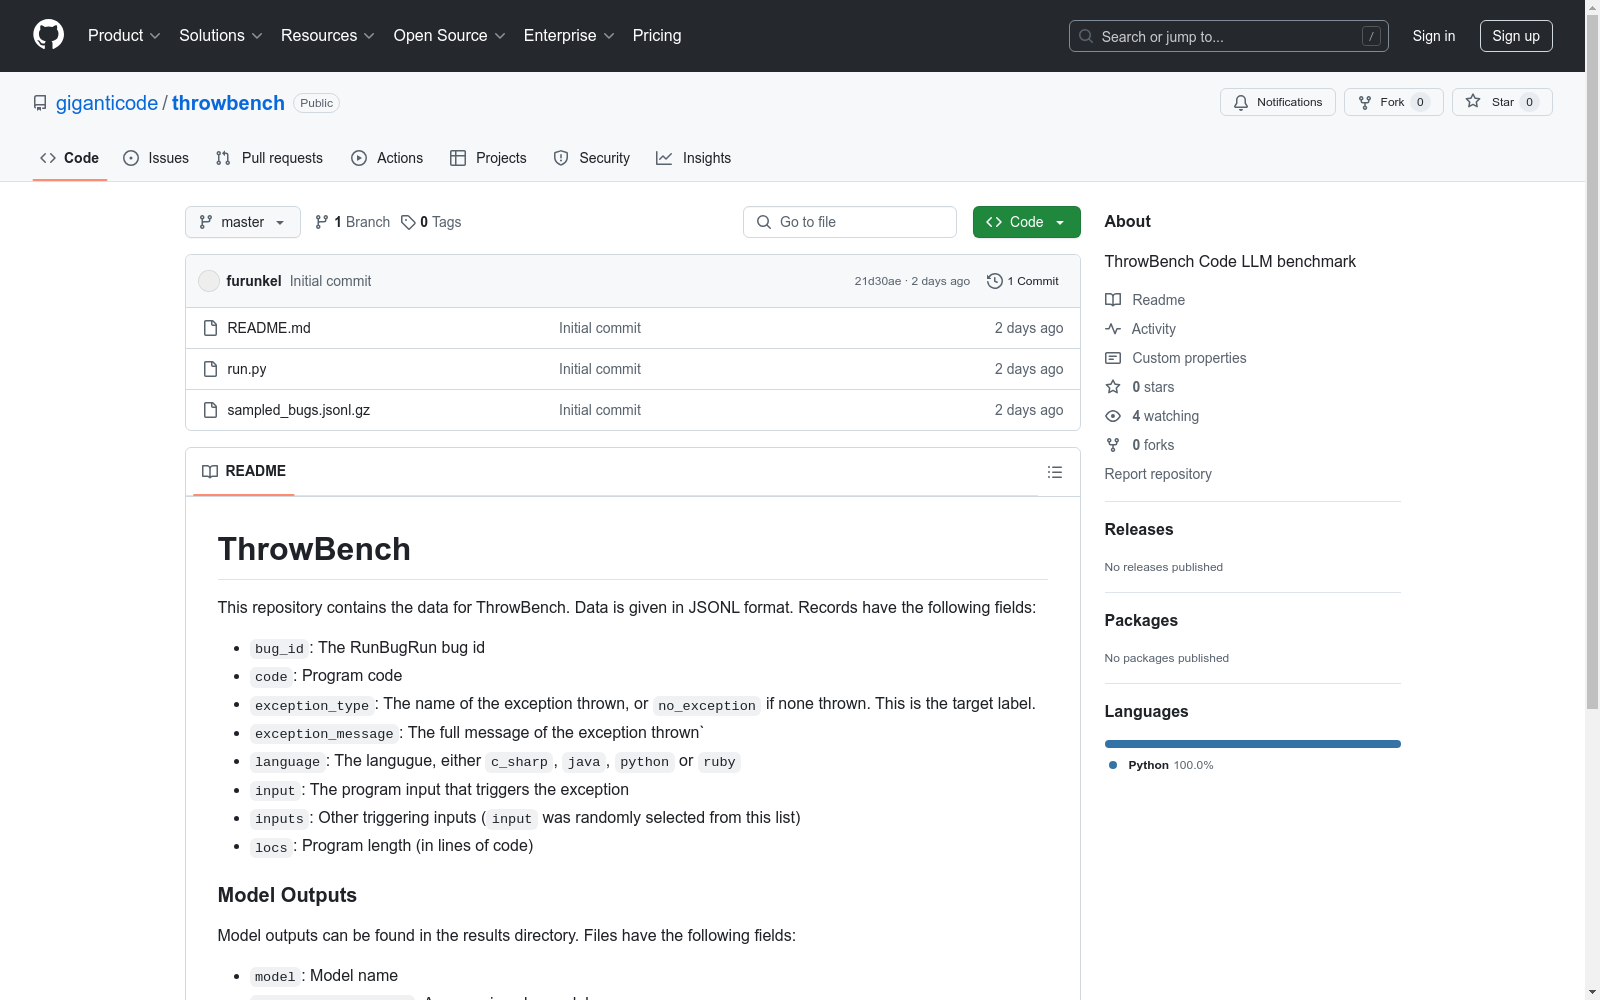The image size is (1600, 1000).
Task: Click the Custom properties note icon
Action: pos(1113,358)
